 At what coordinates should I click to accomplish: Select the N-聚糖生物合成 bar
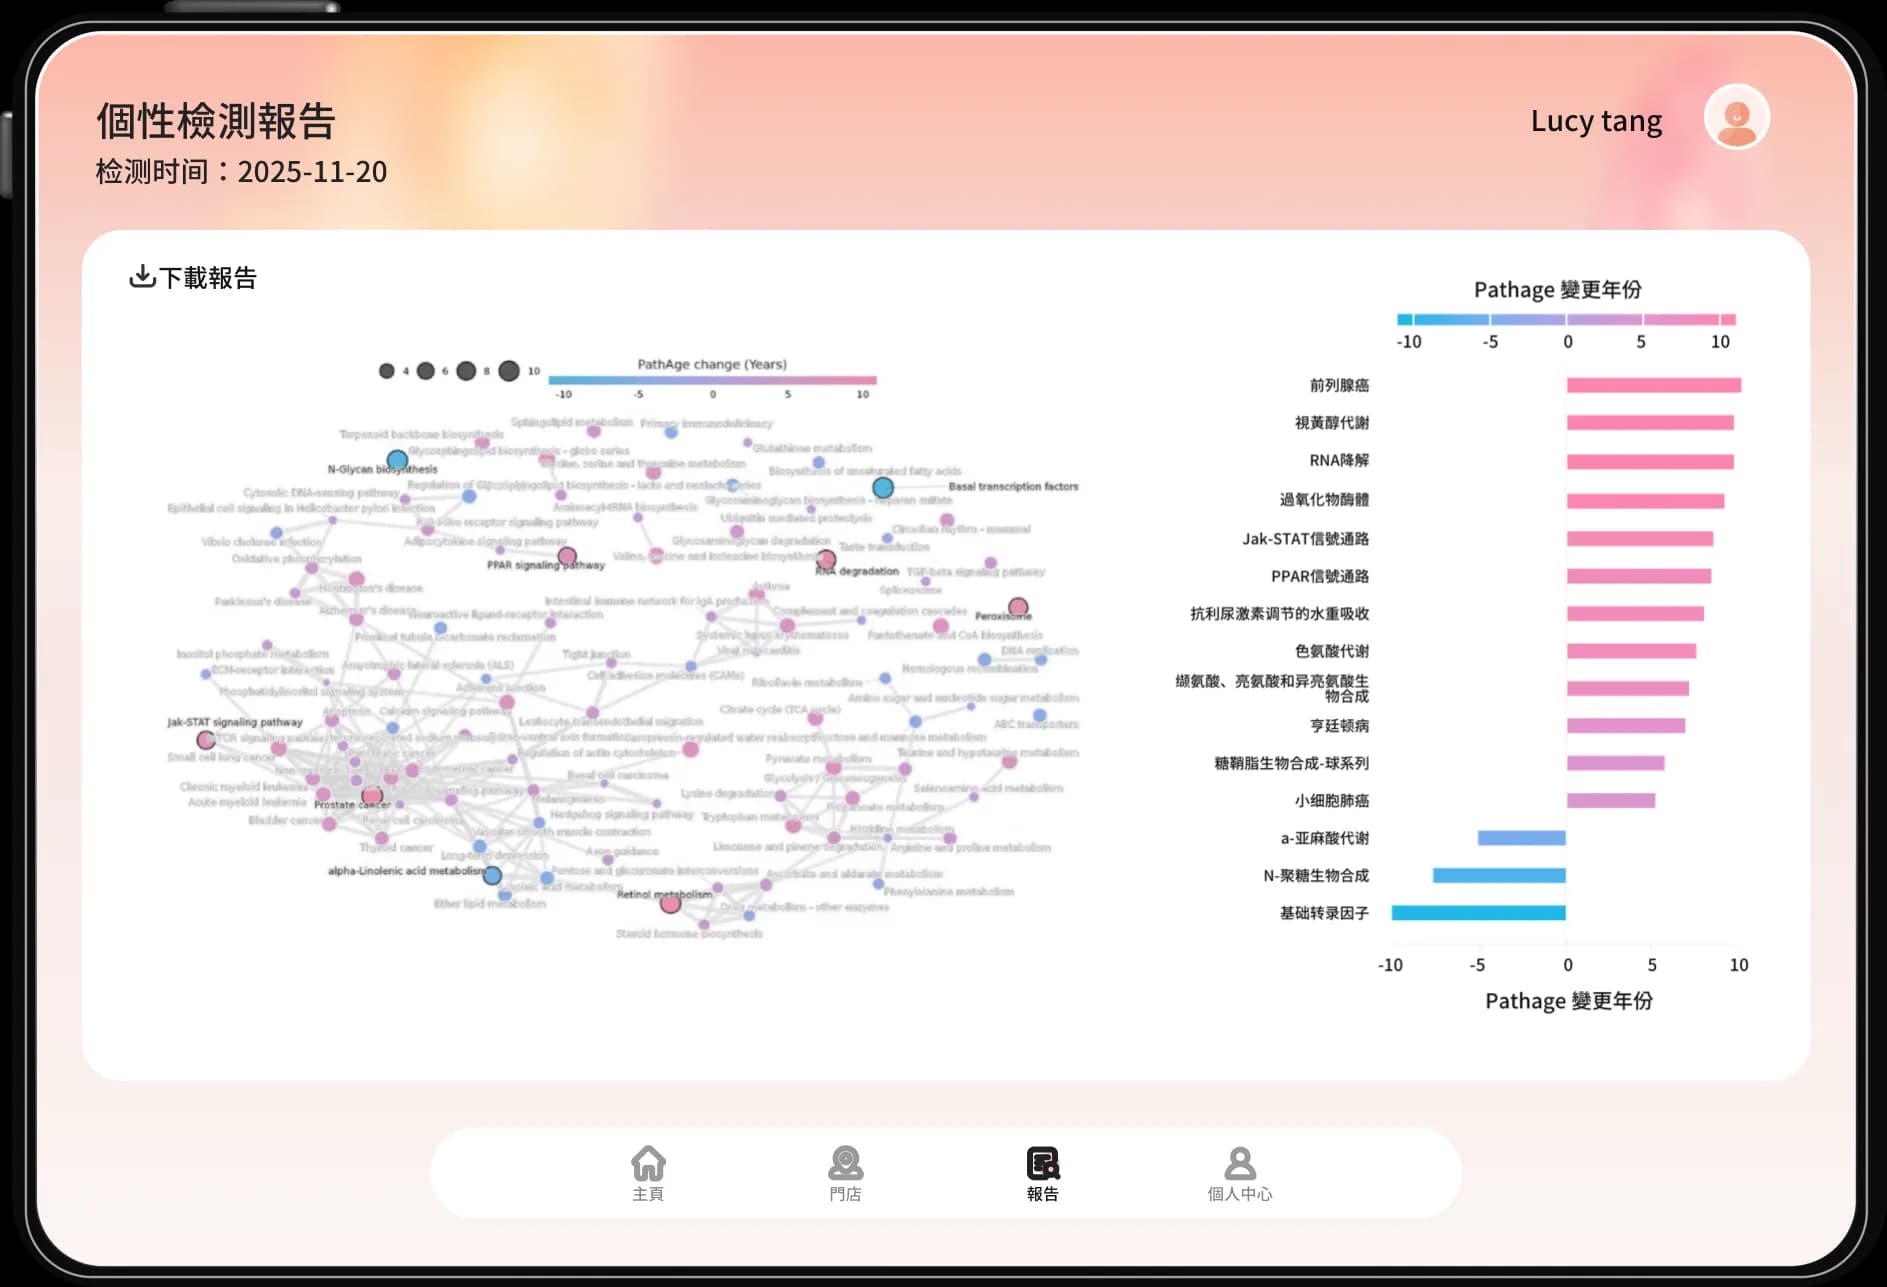(1499, 876)
